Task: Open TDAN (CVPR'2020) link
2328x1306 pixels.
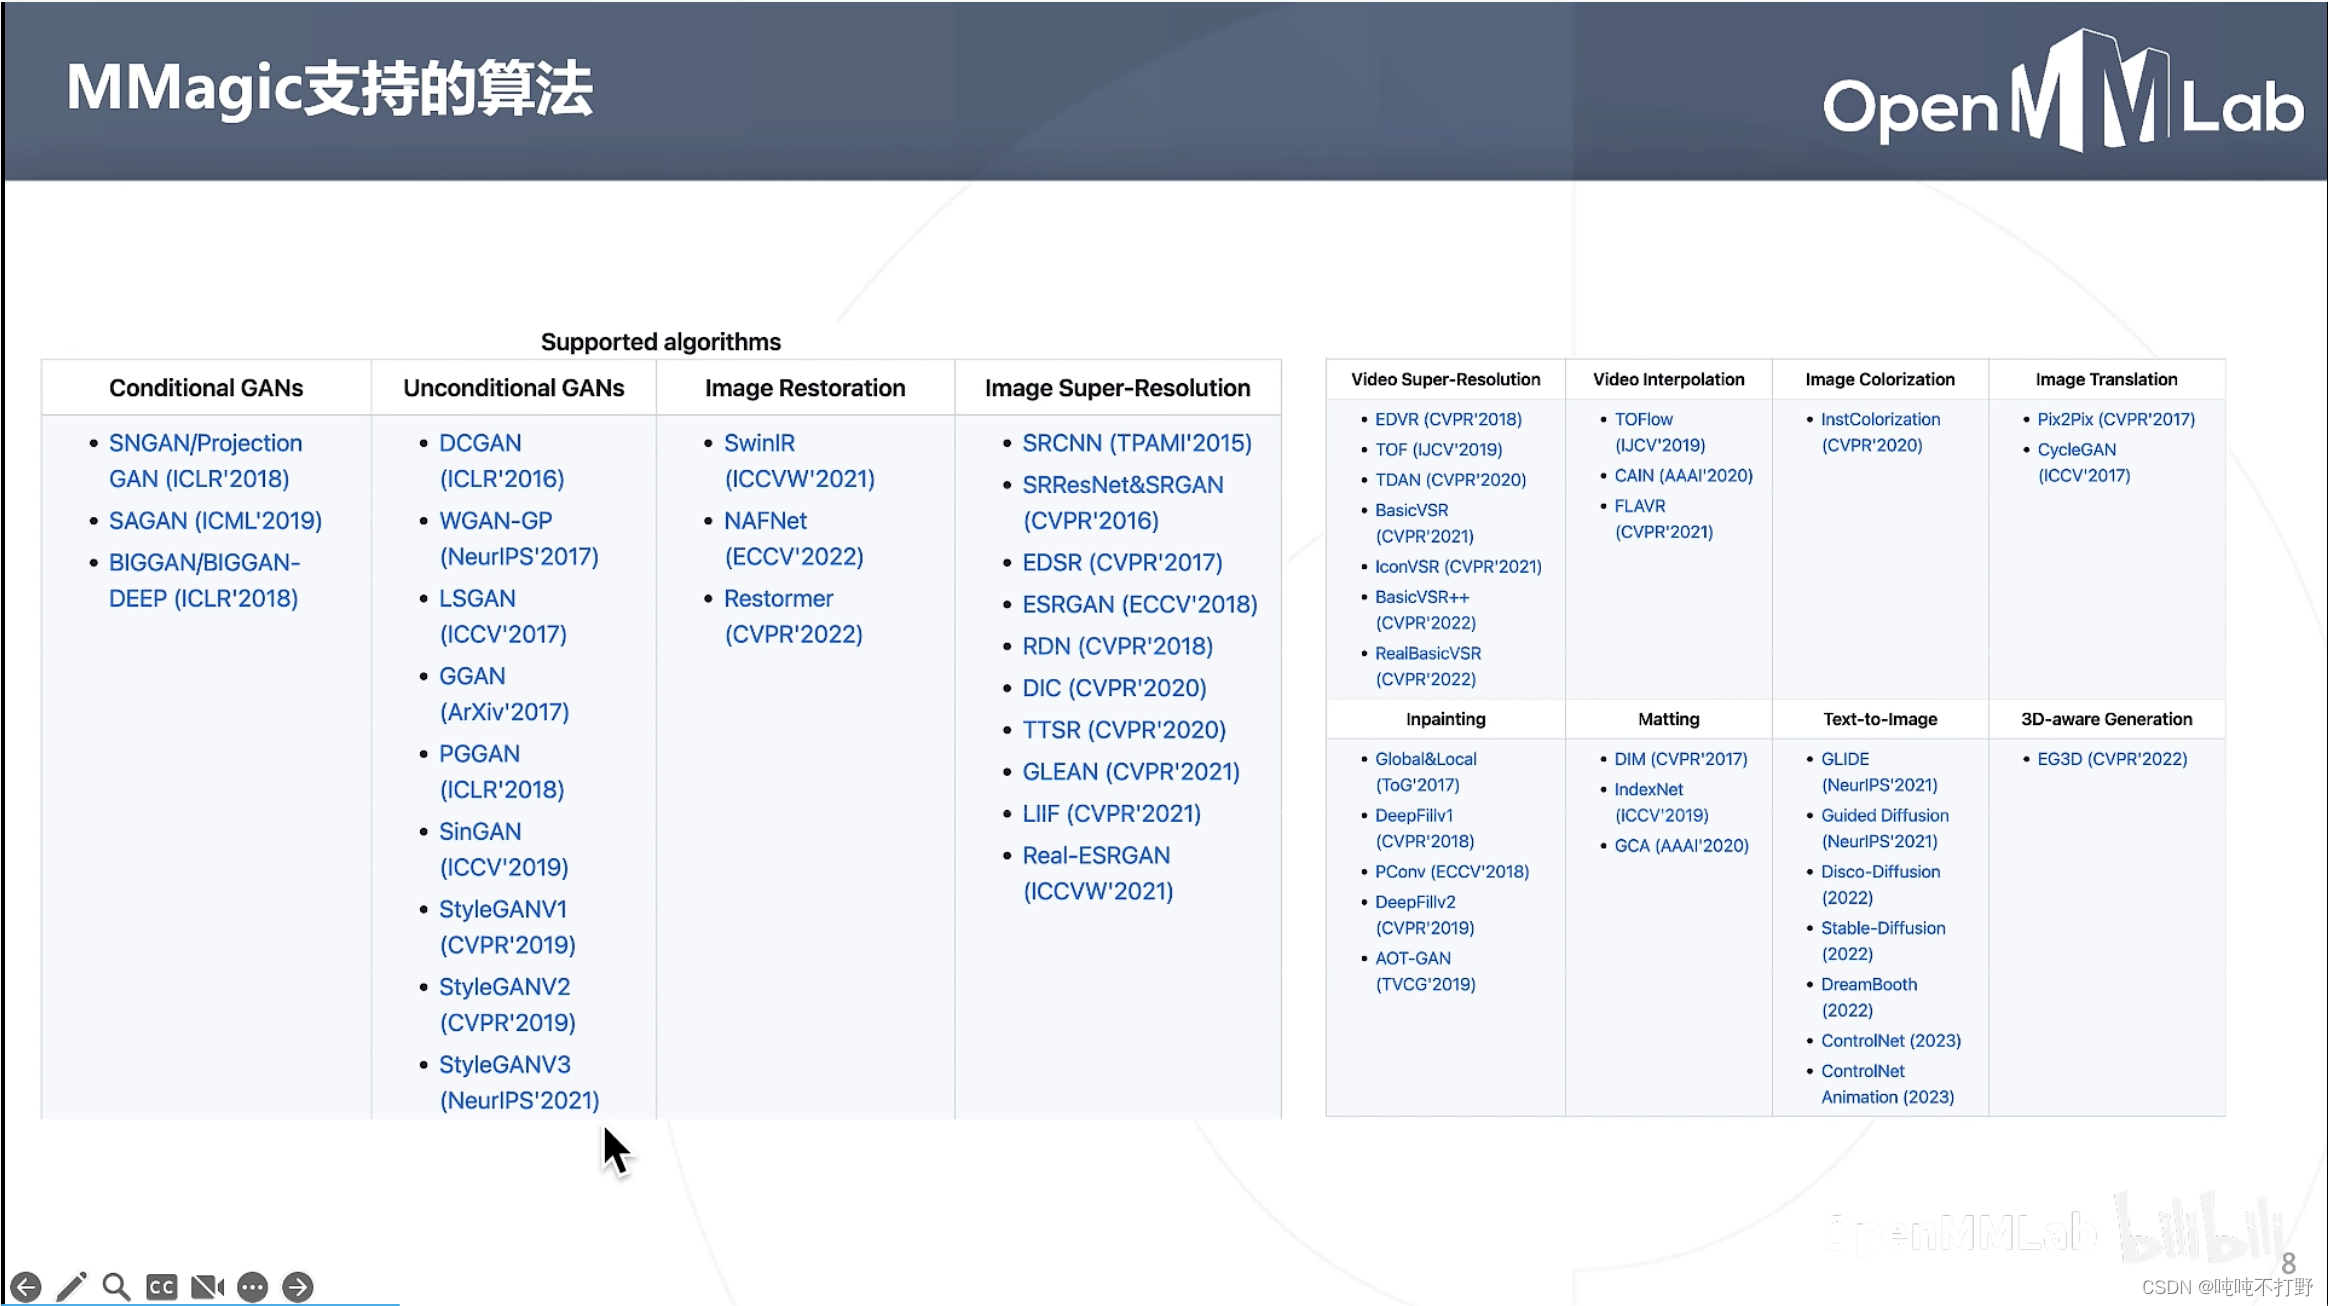Action: [1450, 480]
